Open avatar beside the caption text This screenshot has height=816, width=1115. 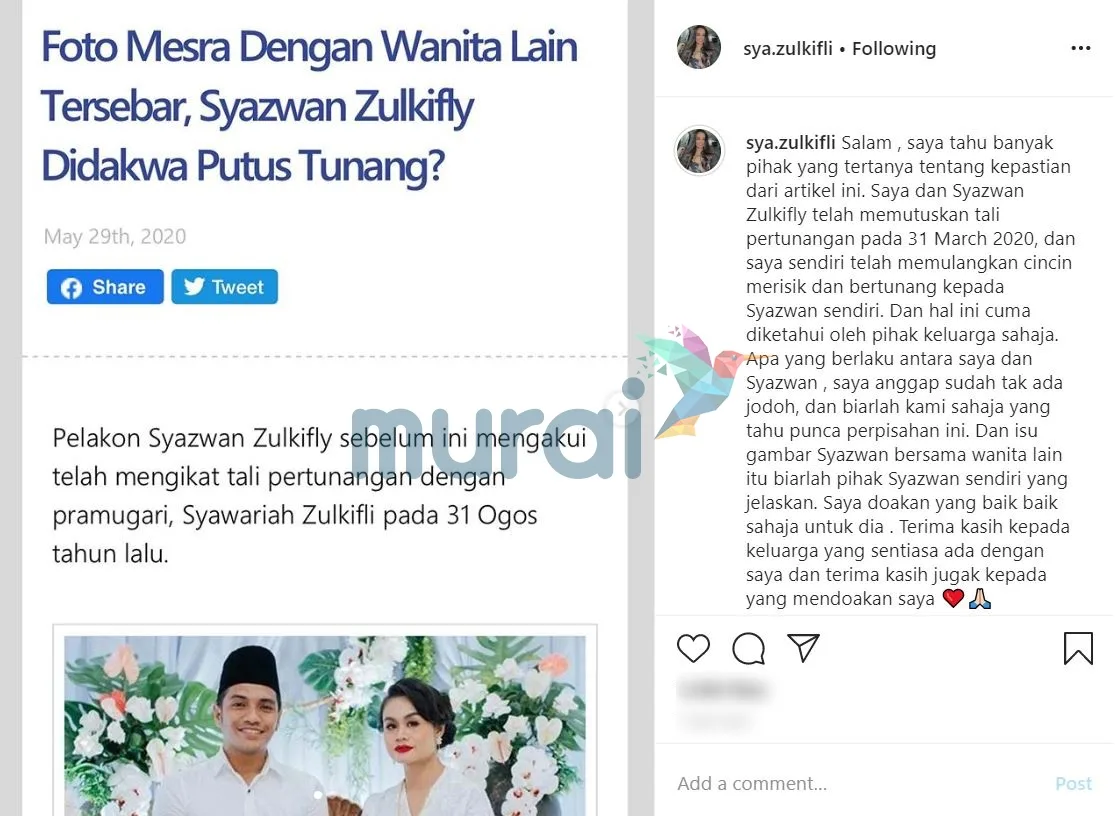click(699, 151)
